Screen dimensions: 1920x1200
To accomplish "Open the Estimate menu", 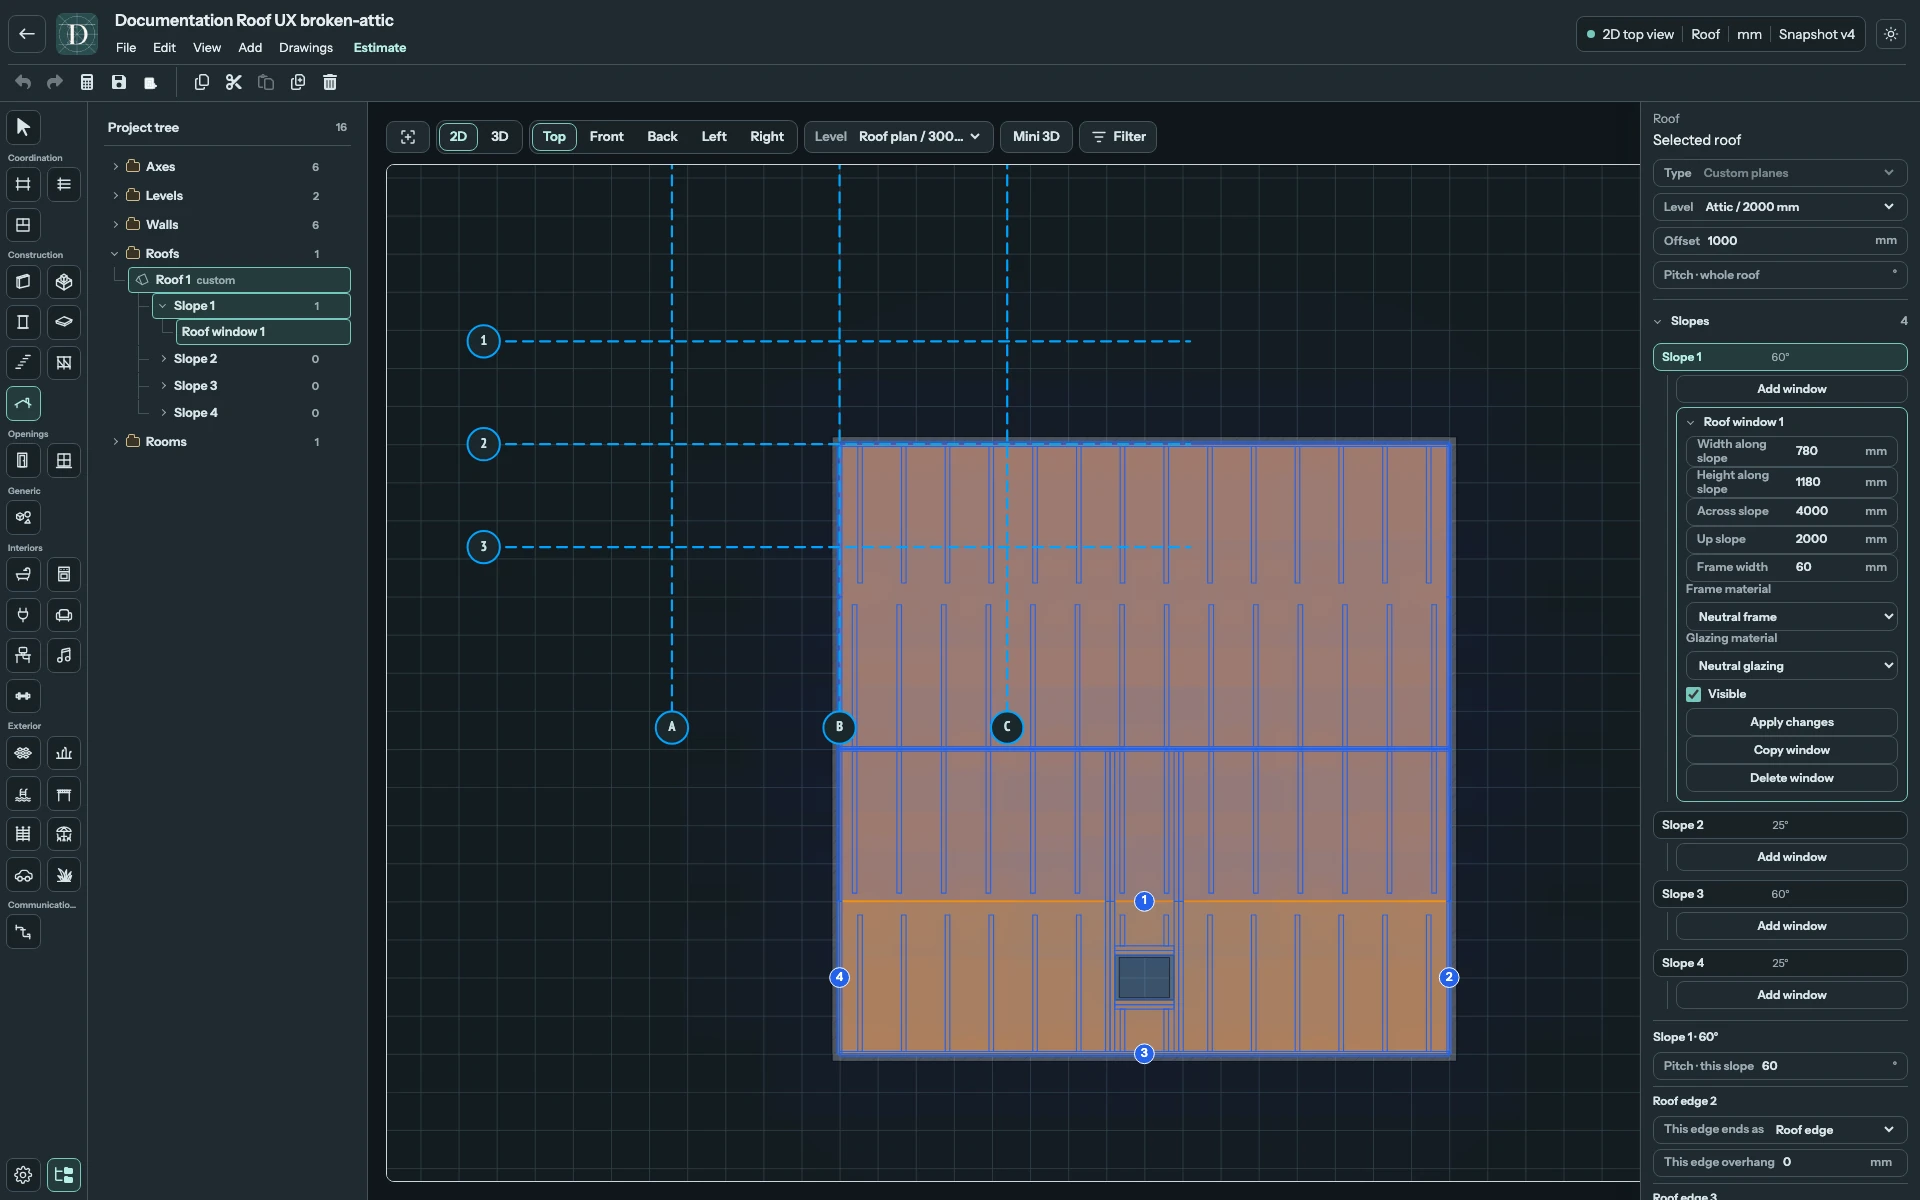I will coord(380,48).
